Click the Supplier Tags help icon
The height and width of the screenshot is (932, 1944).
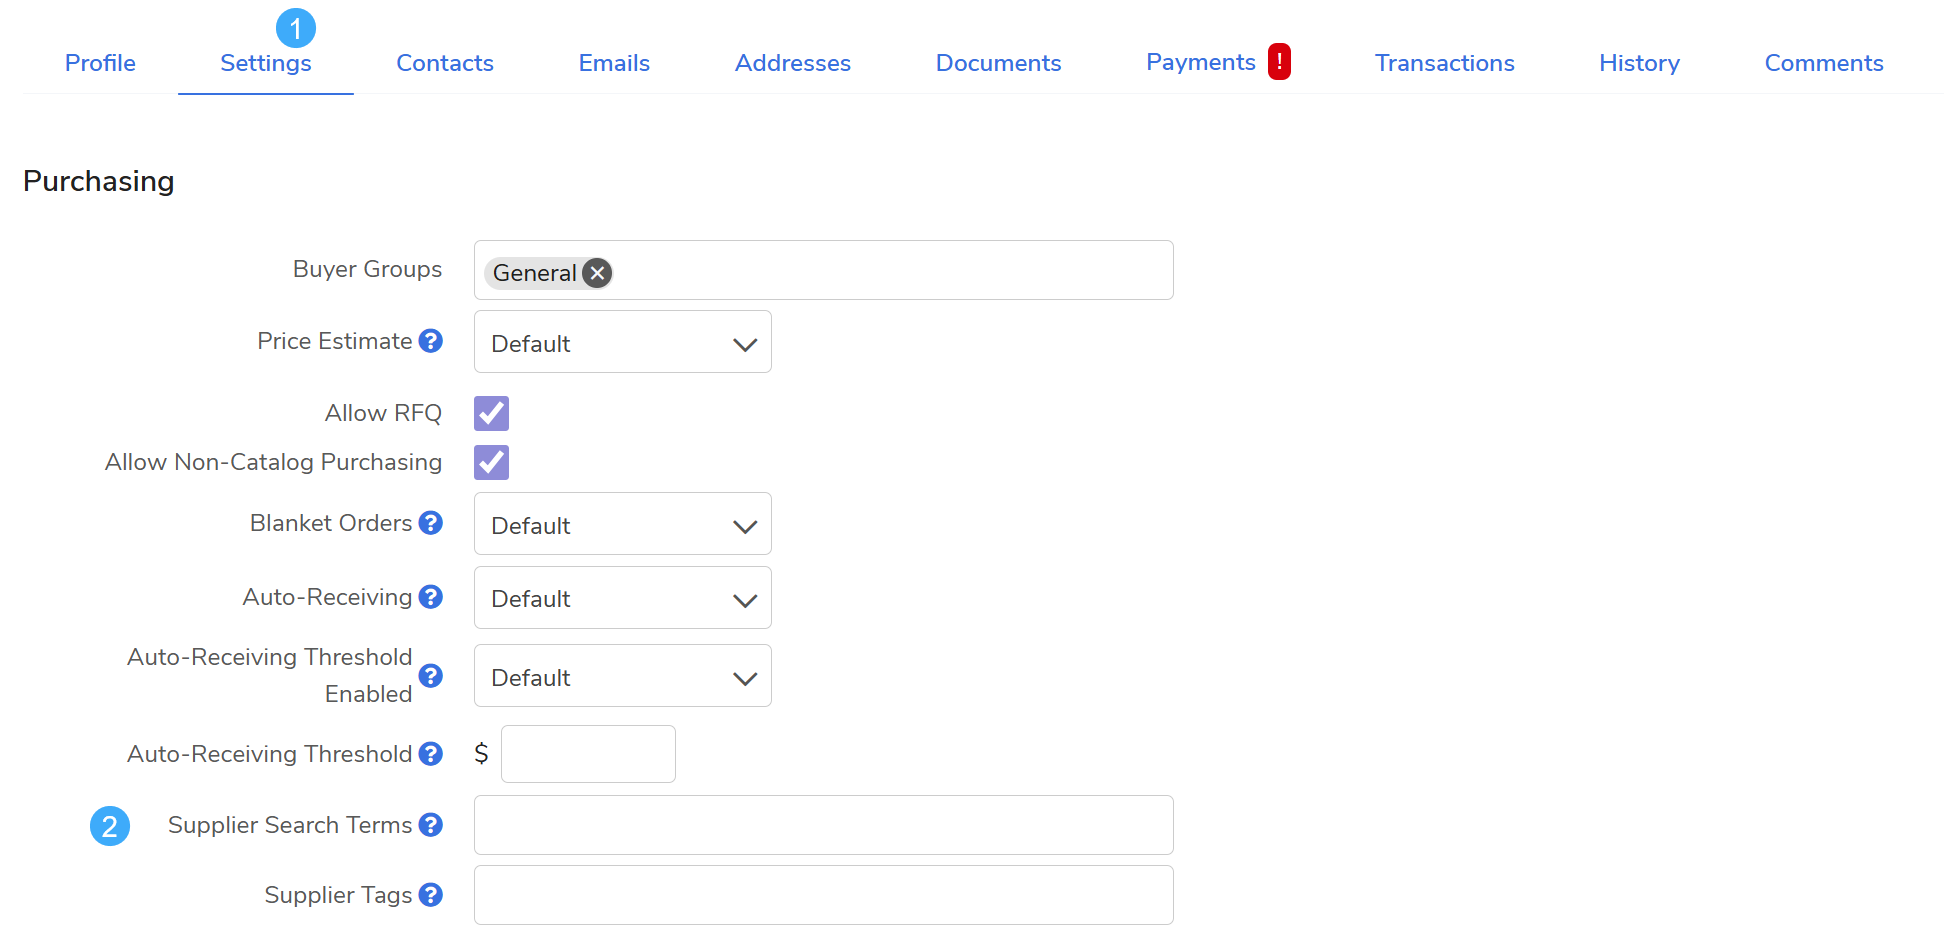click(431, 895)
